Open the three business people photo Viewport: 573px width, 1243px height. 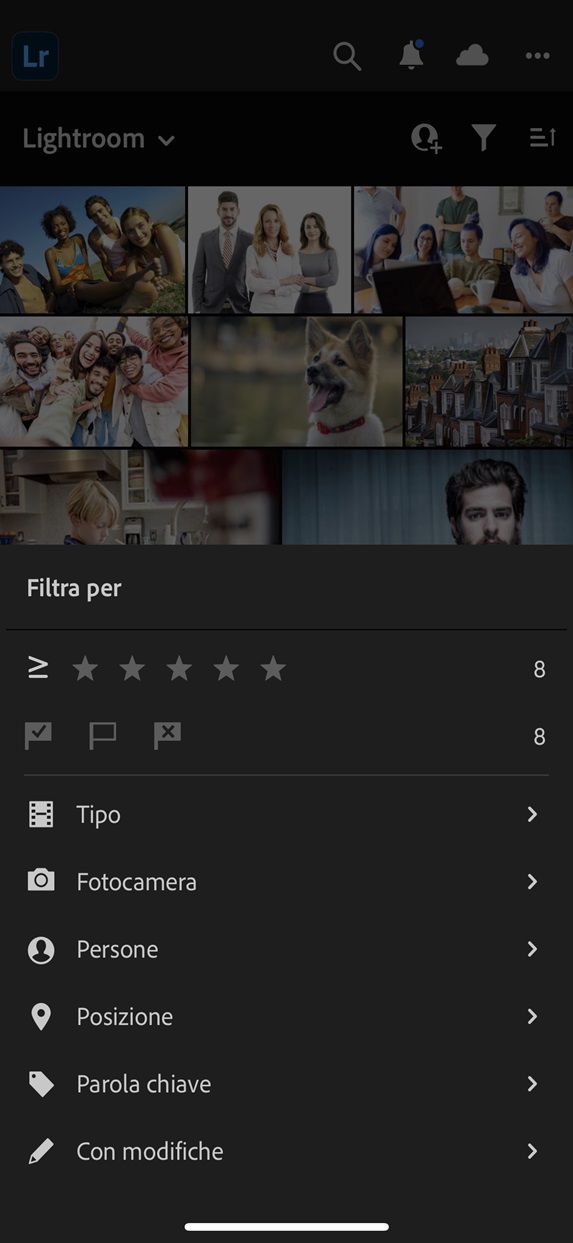tap(270, 250)
